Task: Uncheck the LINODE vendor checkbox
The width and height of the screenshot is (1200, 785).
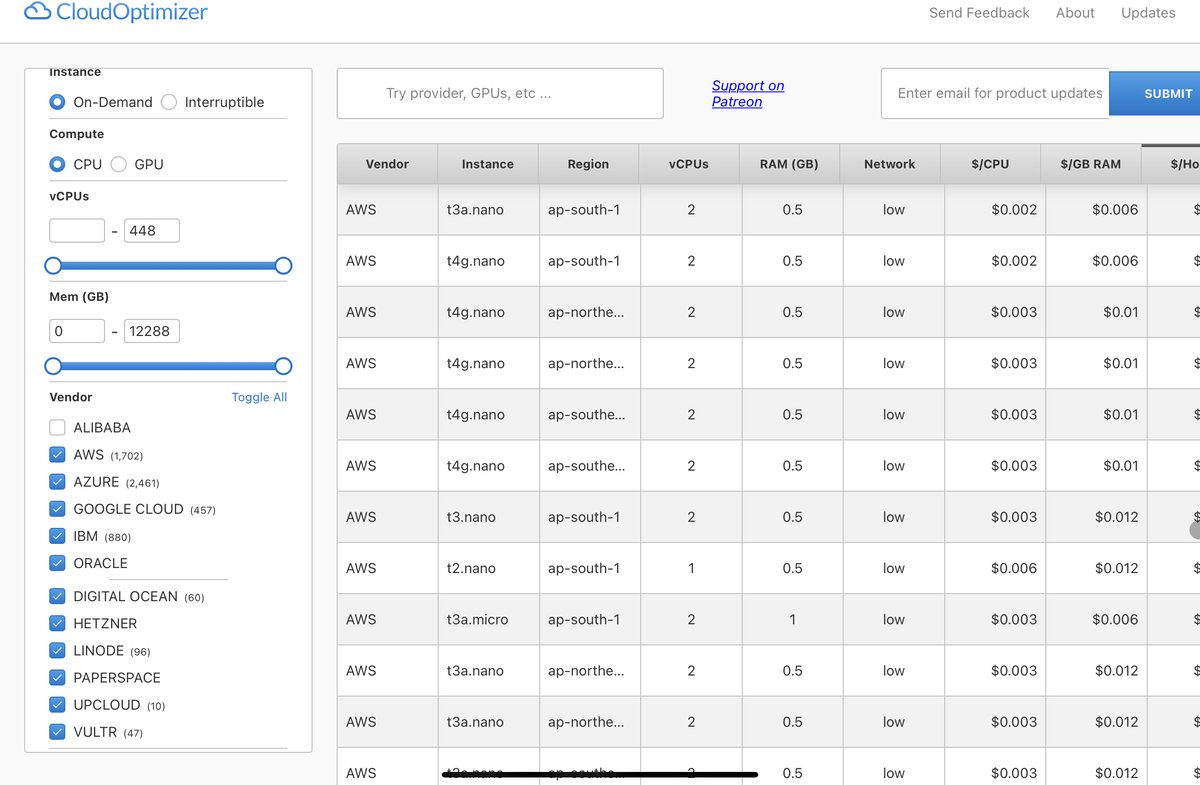Action: (x=57, y=650)
